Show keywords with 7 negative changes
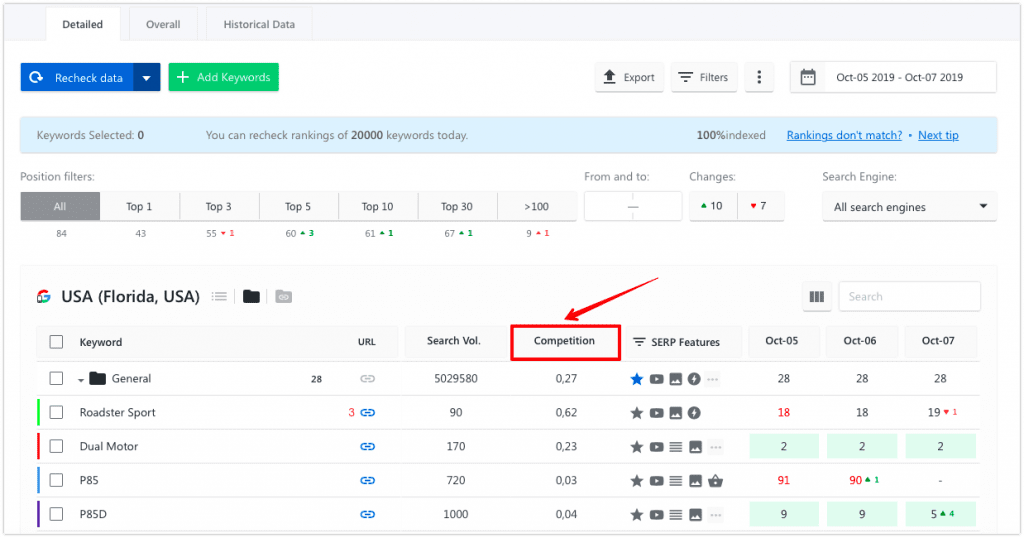Viewport: 1024px width, 538px height. coord(760,206)
